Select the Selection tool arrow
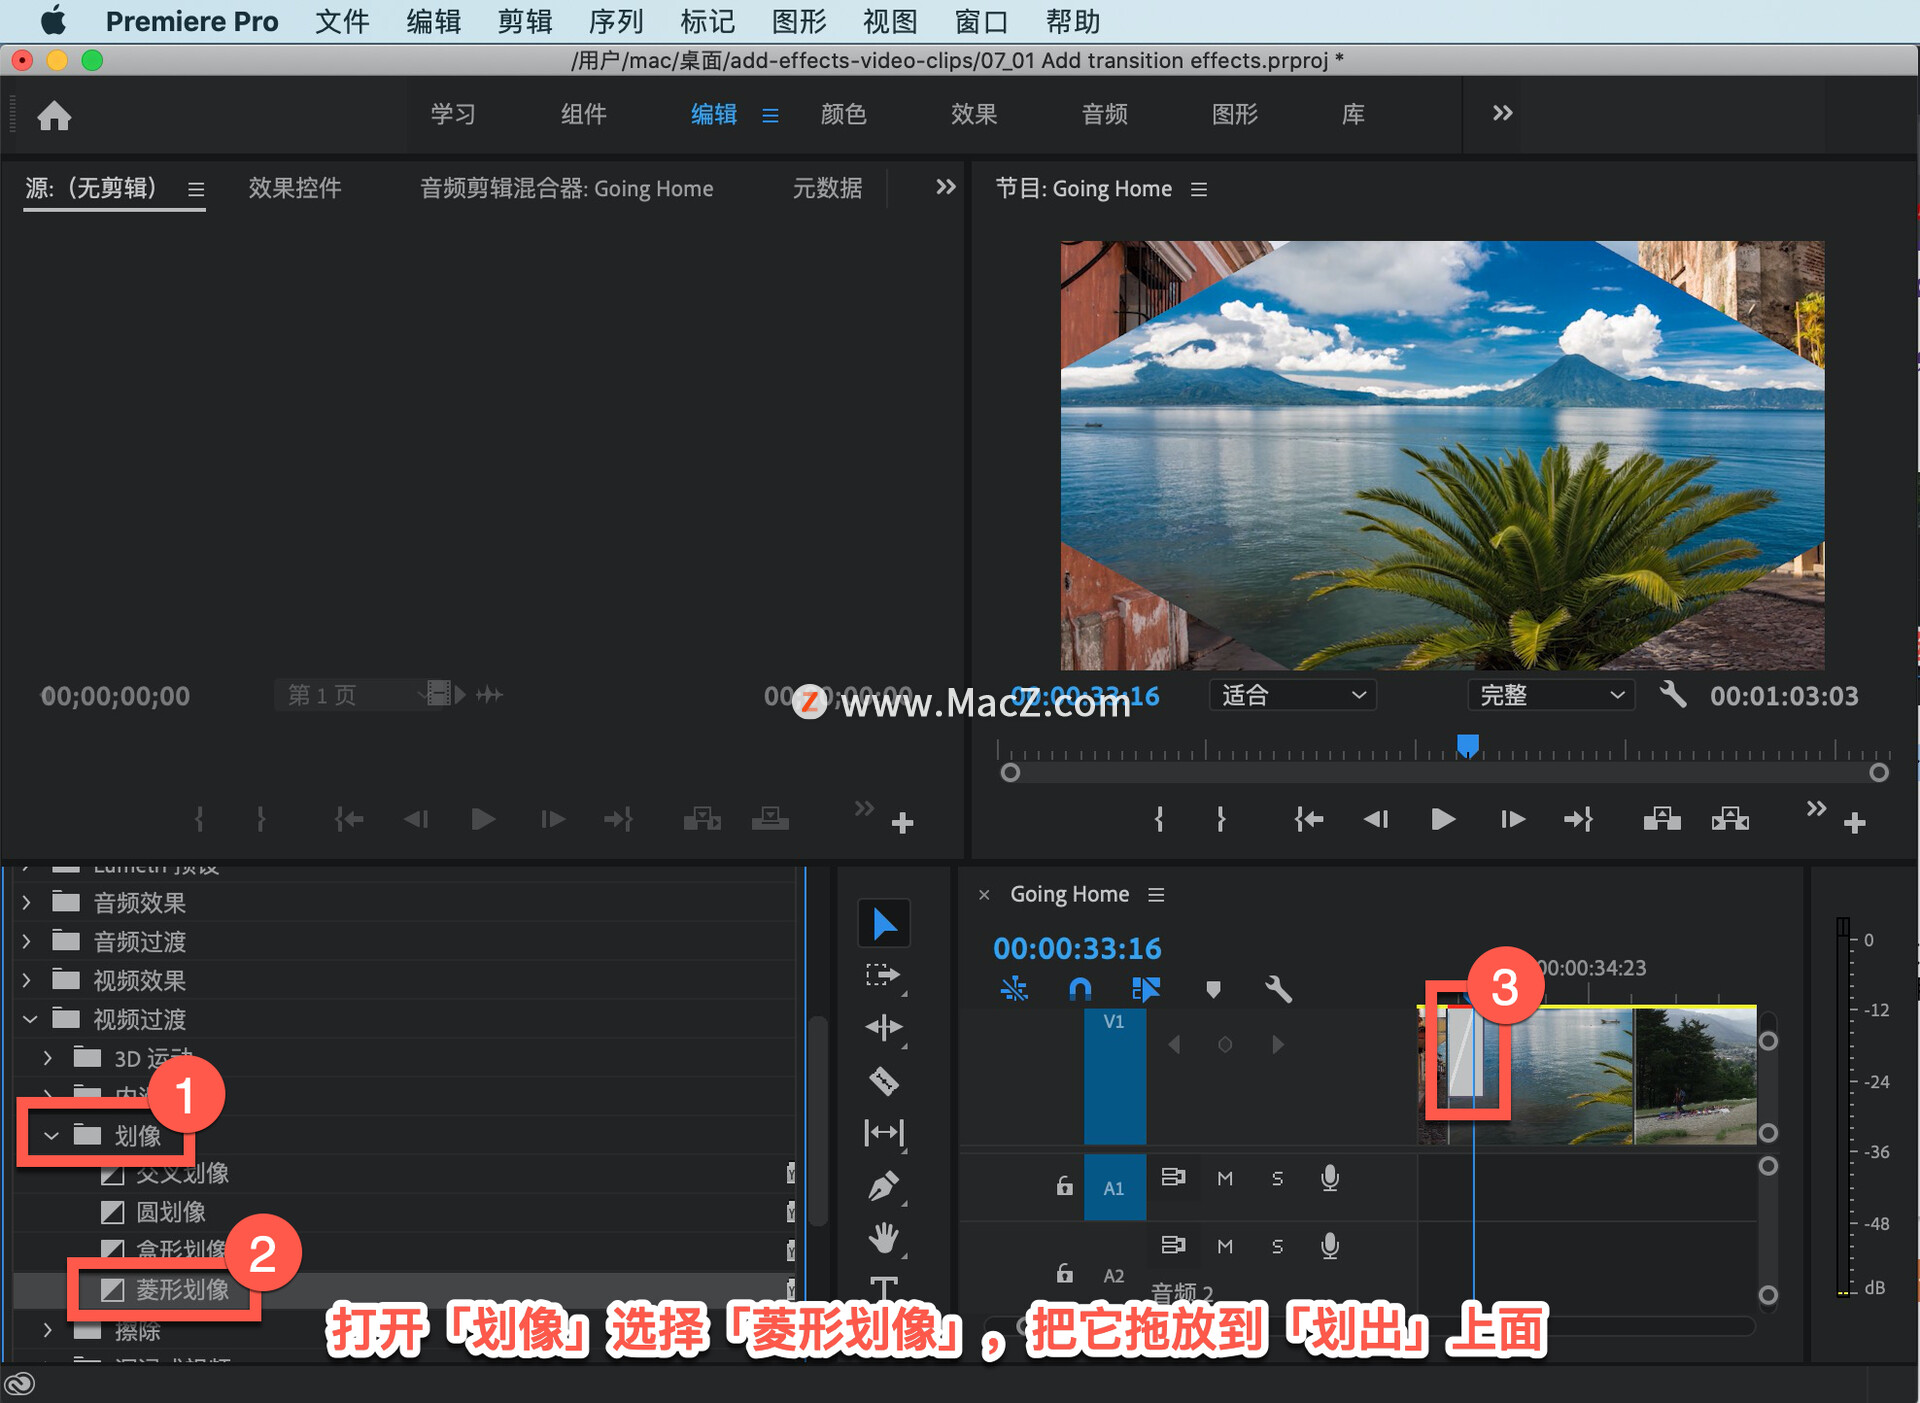The image size is (1920, 1403). point(884,923)
